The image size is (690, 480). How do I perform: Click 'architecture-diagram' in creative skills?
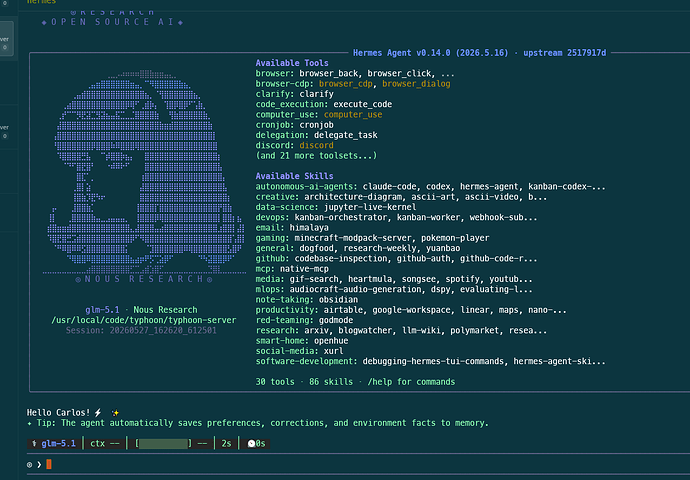click(353, 197)
